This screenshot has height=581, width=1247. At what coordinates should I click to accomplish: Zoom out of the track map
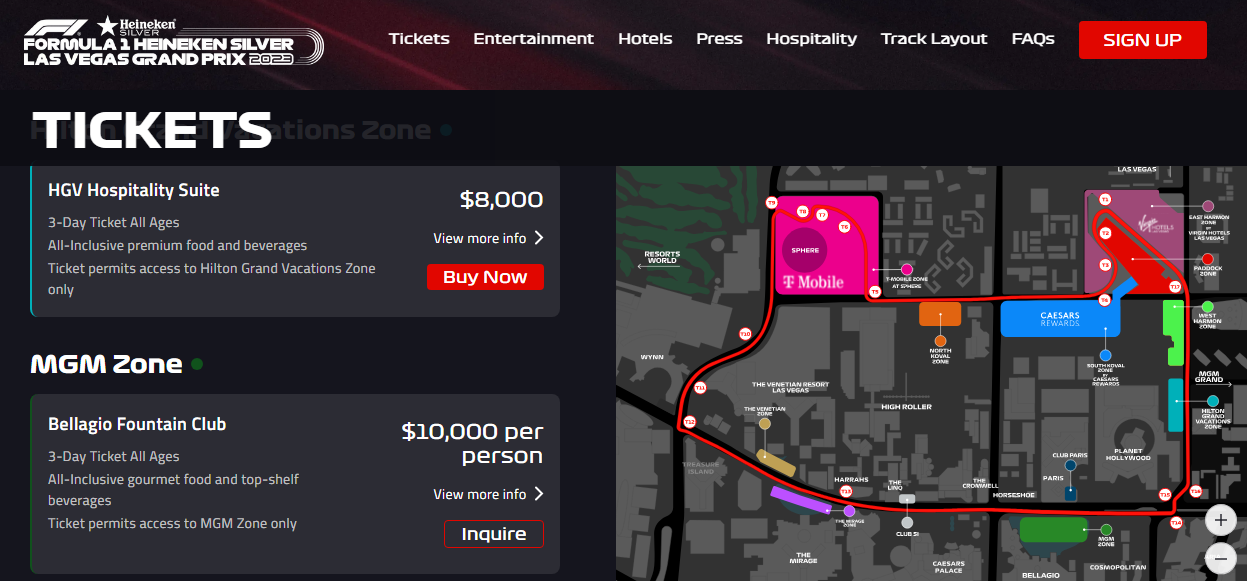click(x=1220, y=558)
